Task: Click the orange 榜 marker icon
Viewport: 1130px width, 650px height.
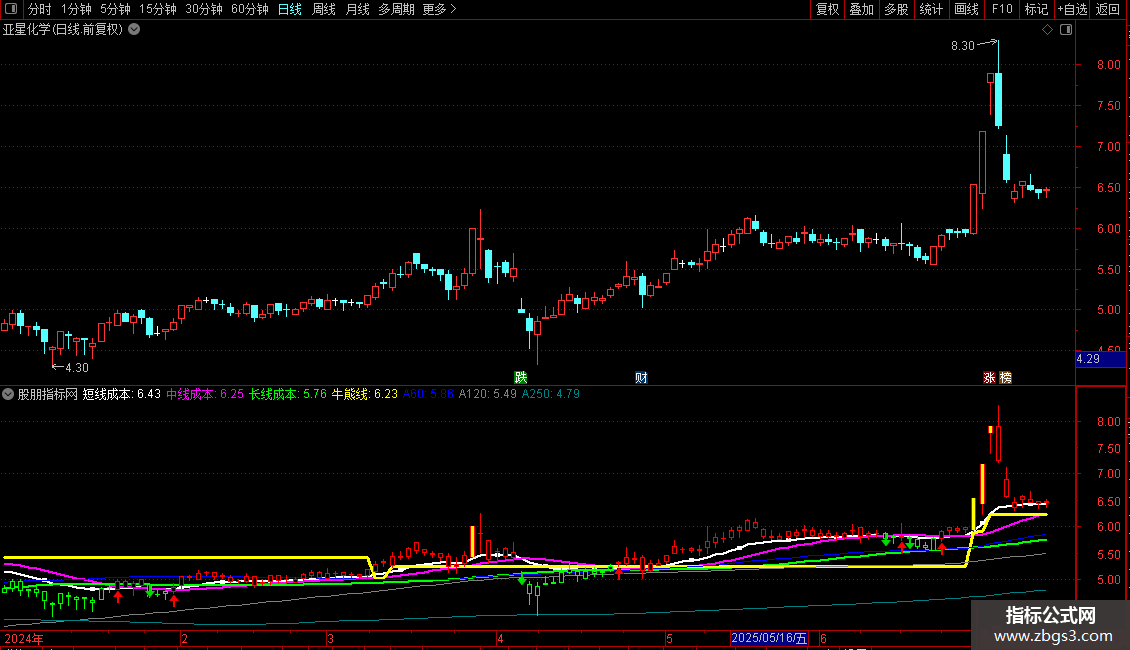Action: tap(1005, 378)
